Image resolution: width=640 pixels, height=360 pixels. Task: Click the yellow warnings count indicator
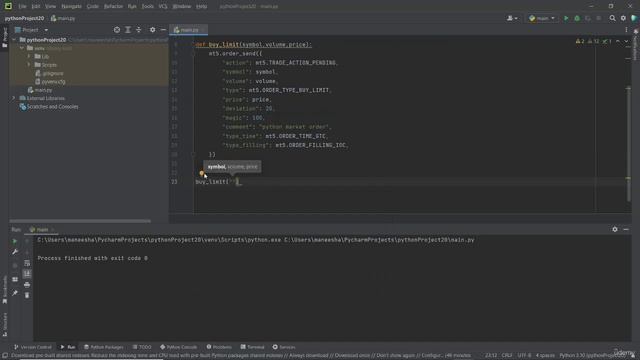[x=580, y=41]
